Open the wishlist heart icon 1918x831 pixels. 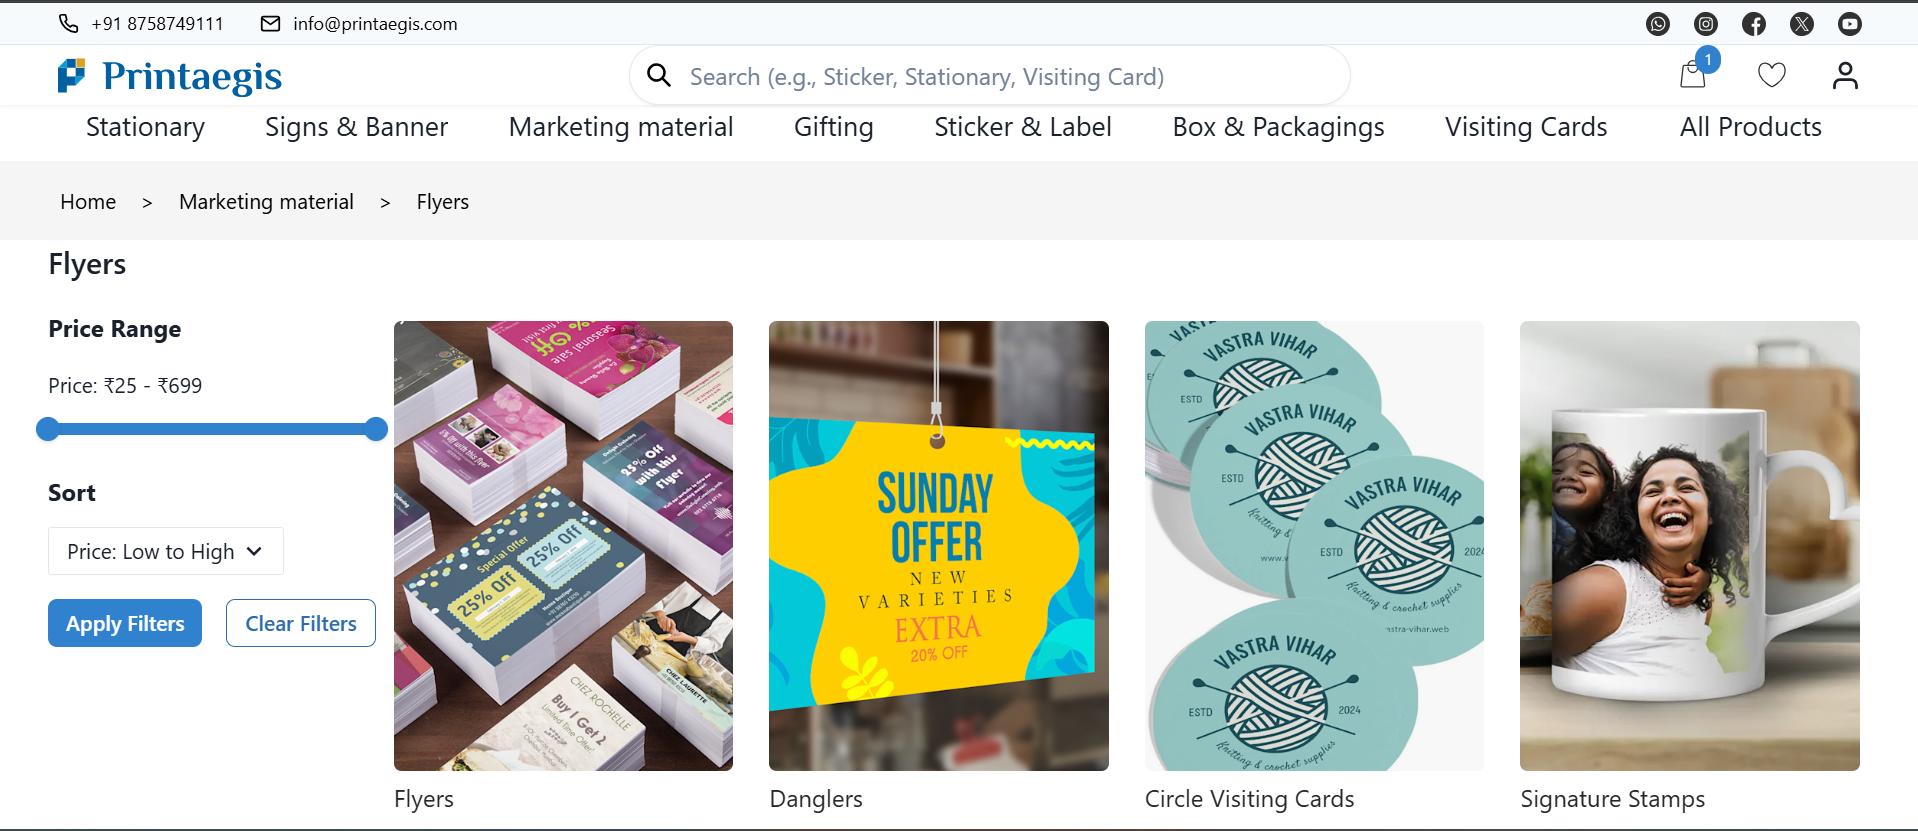pos(1771,75)
